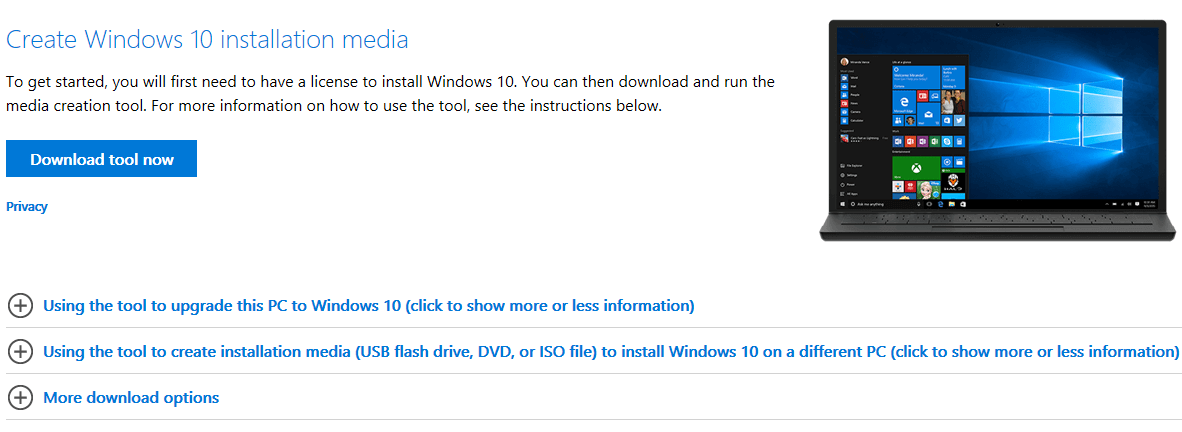Click the user avatar in laptop Start menu
The width and height of the screenshot is (1182, 432).
tap(844, 62)
